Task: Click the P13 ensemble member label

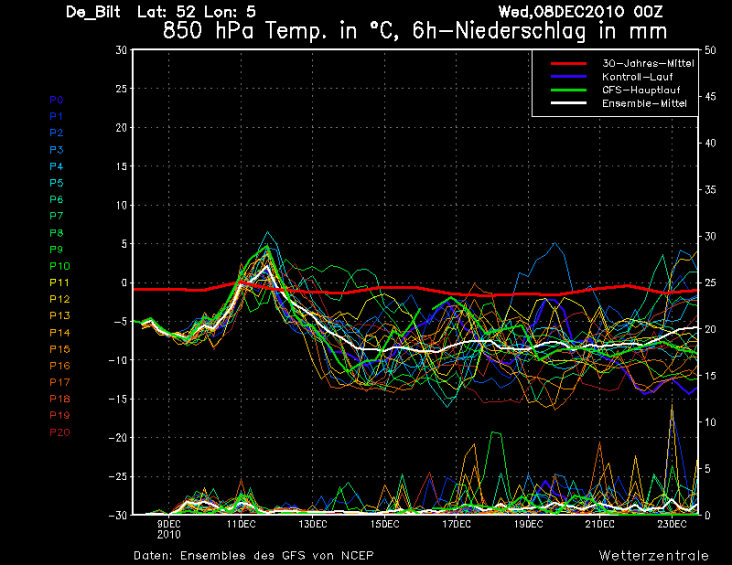Action: (x=60, y=316)
